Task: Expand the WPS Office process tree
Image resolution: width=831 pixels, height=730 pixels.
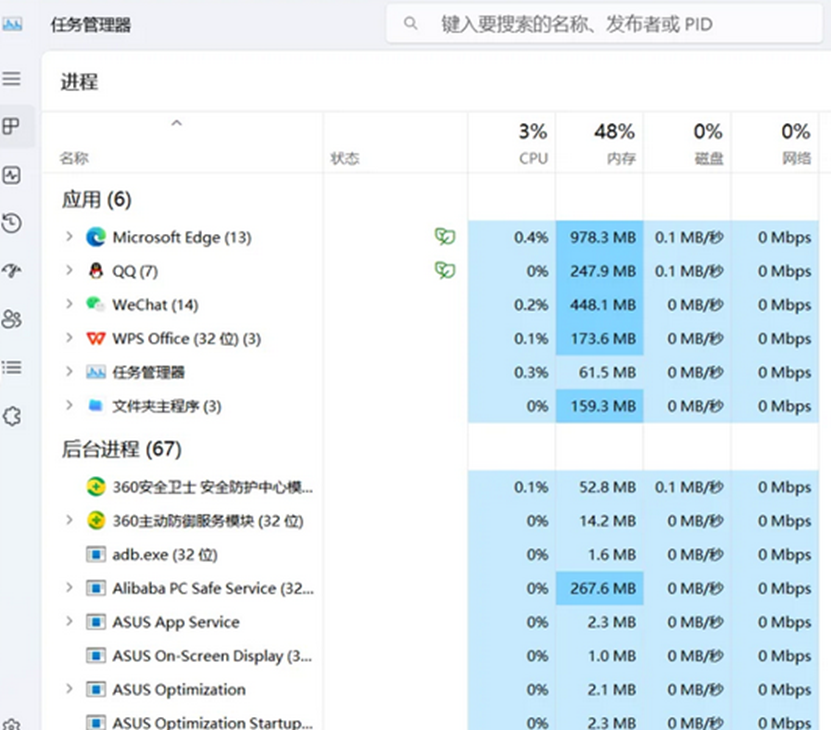Action: (x=68, y=338)
